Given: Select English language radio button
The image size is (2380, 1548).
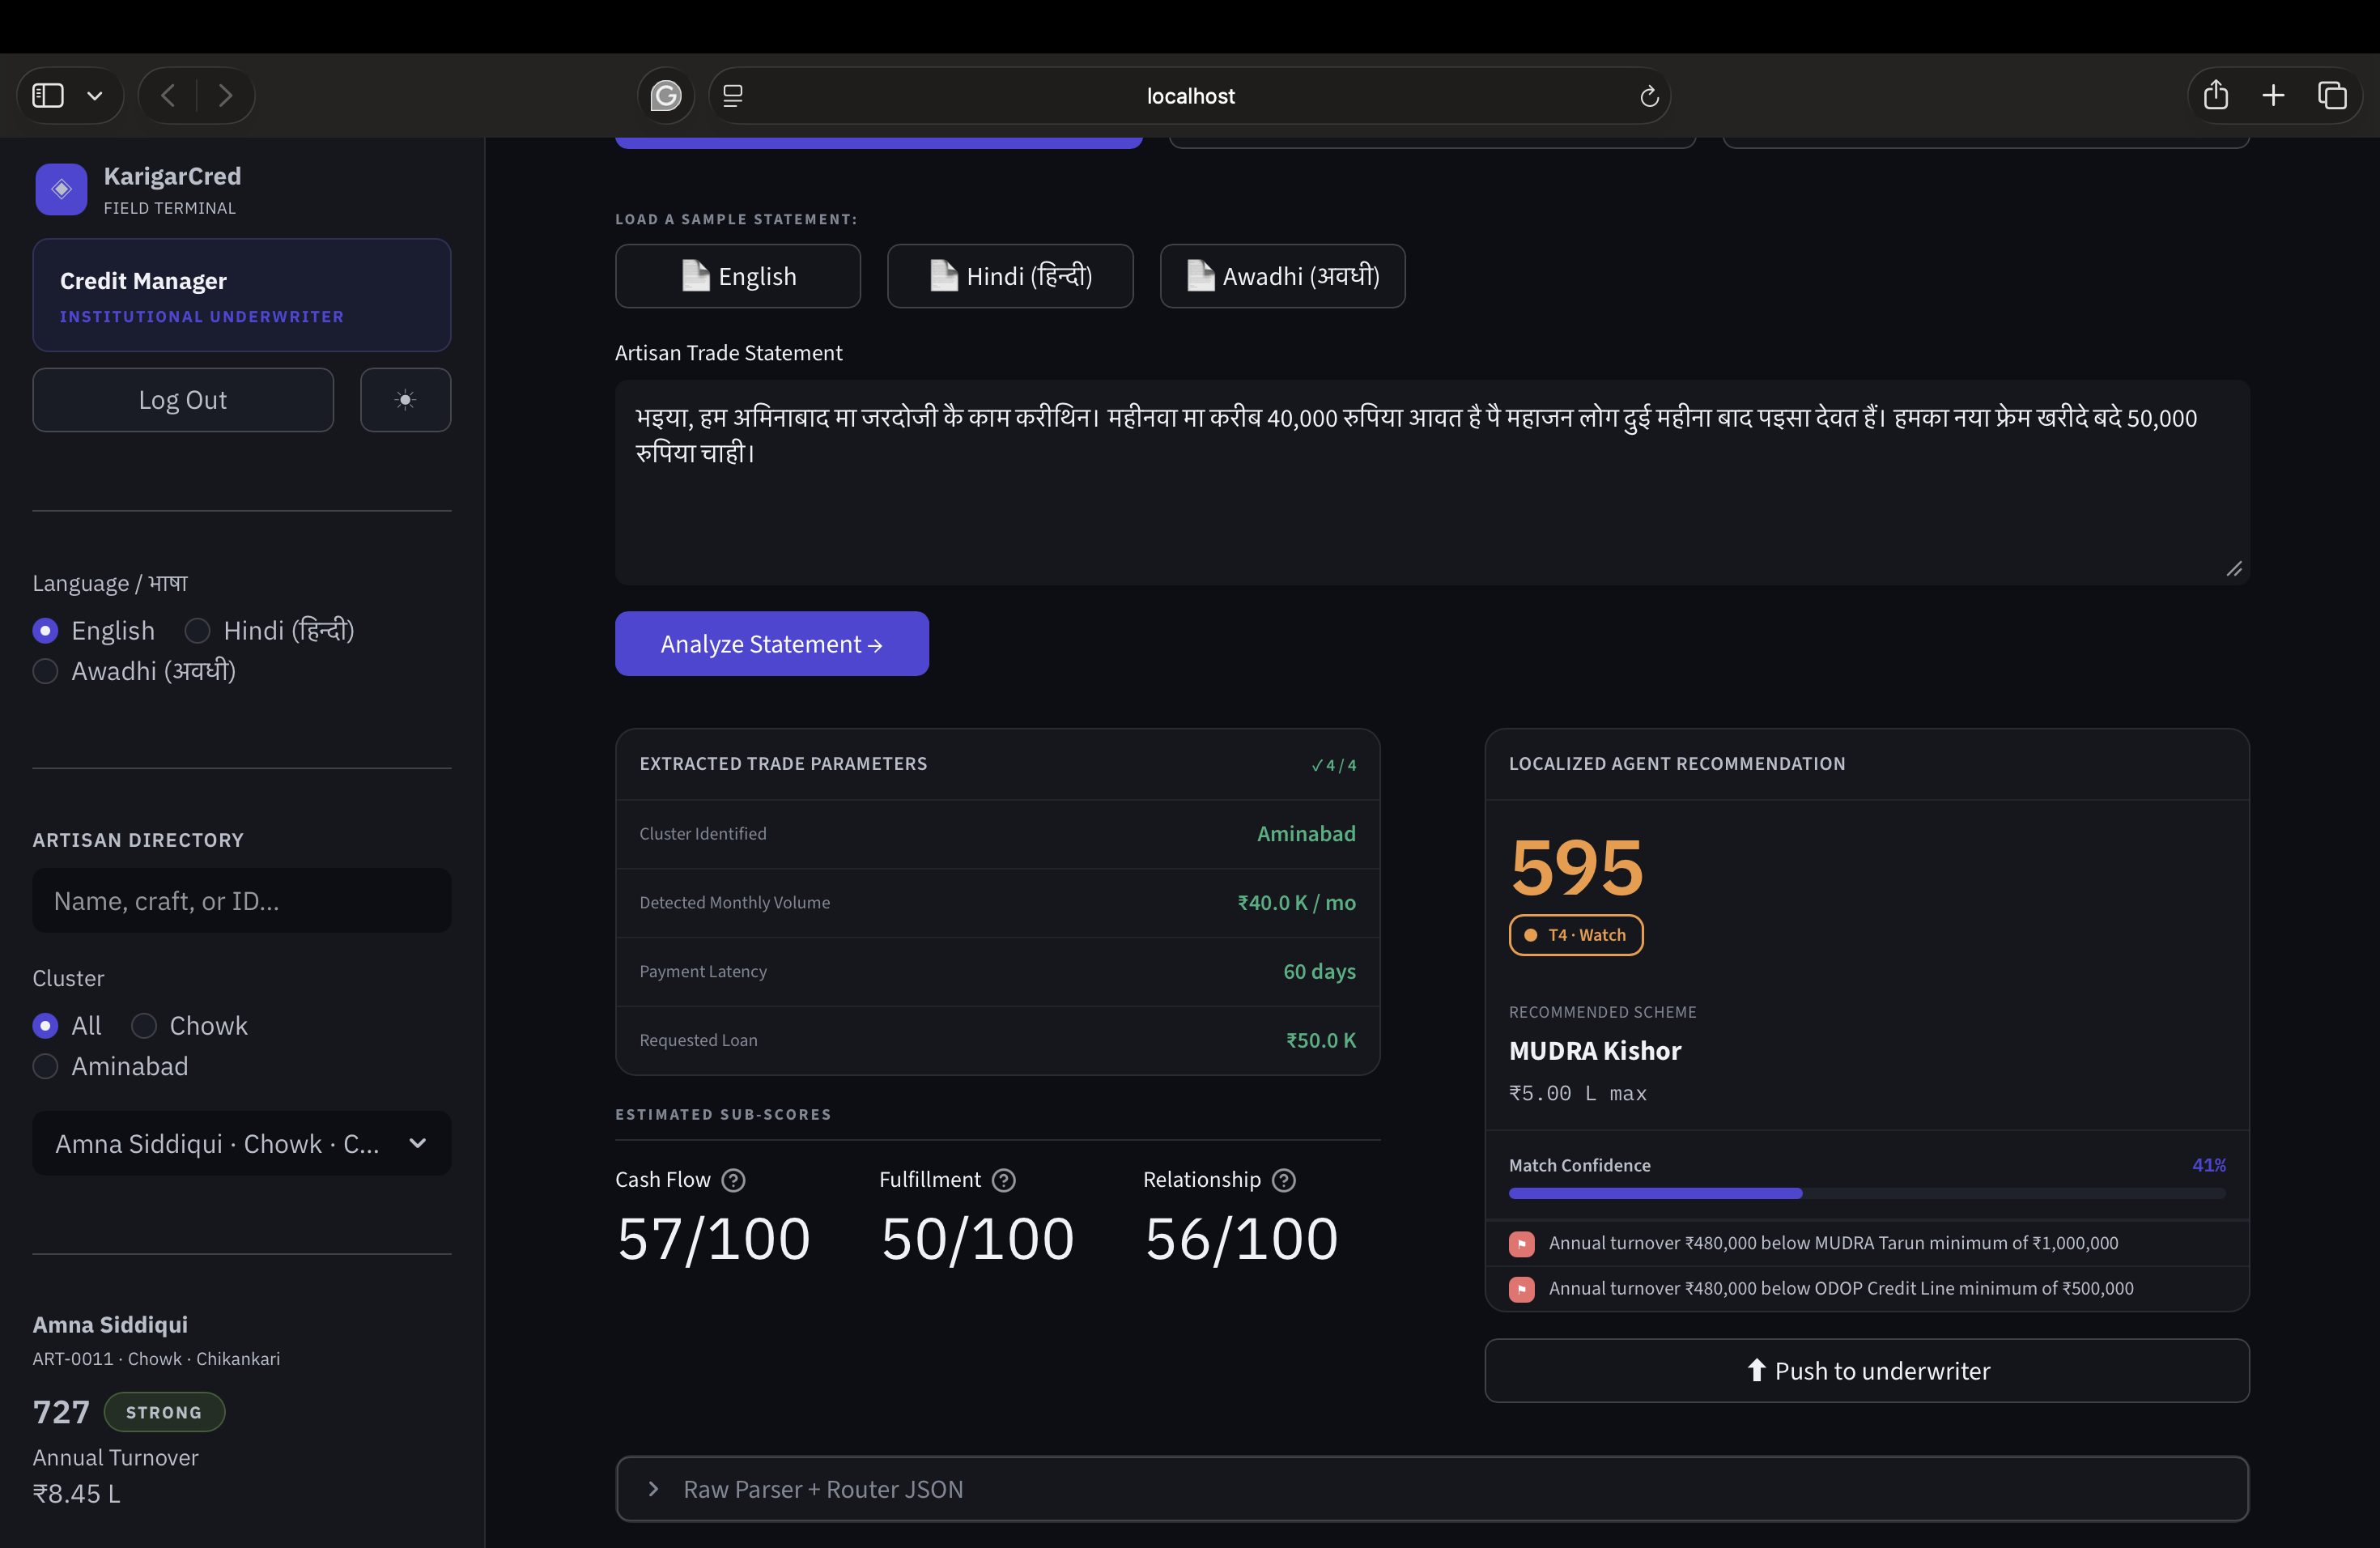Looking at the screenshot, I should tap(45, 631).
